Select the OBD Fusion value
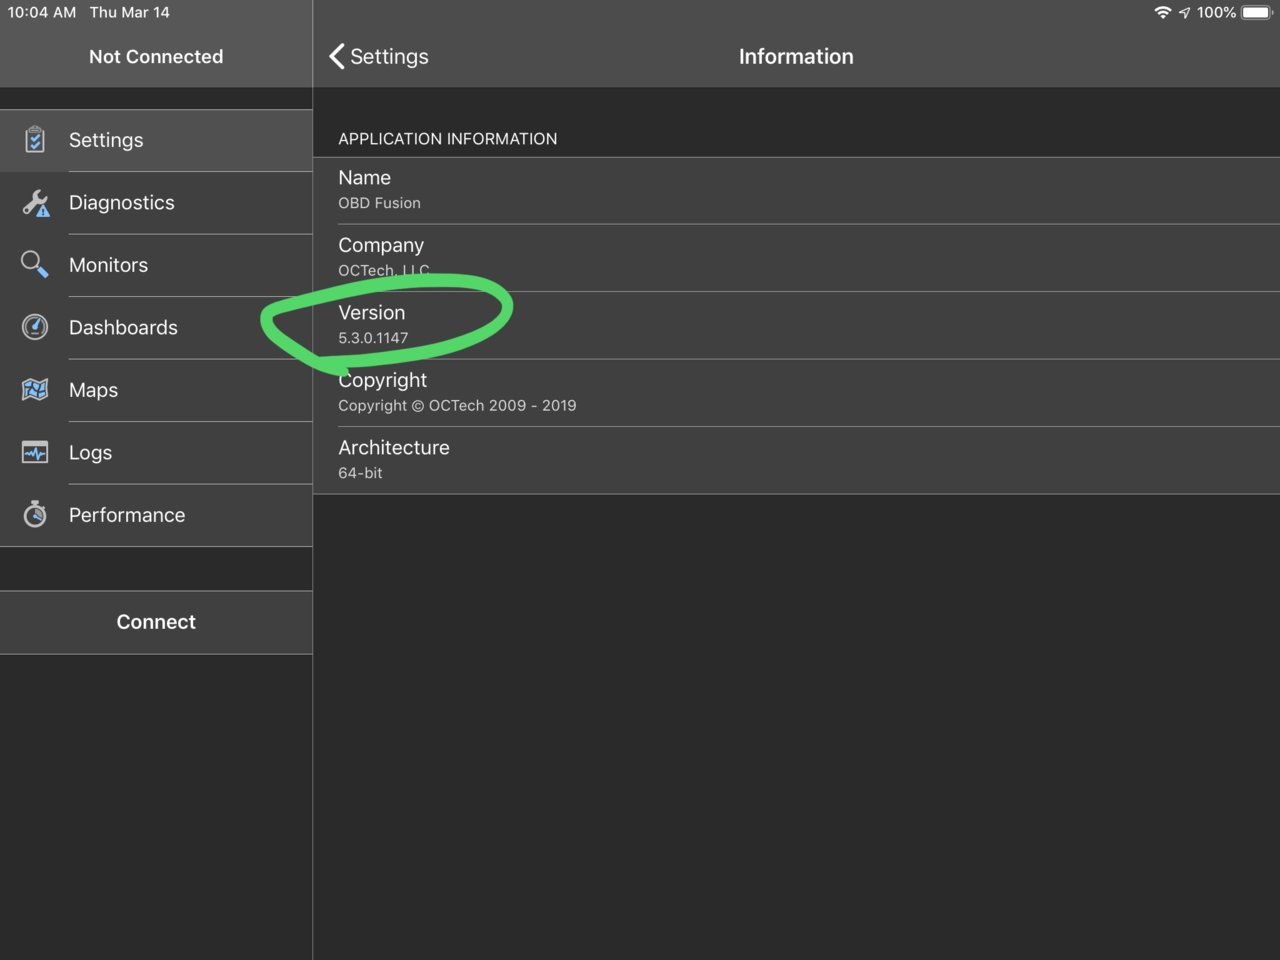The height and width of the screenshot is (960, 1280). tap(379, 203)
